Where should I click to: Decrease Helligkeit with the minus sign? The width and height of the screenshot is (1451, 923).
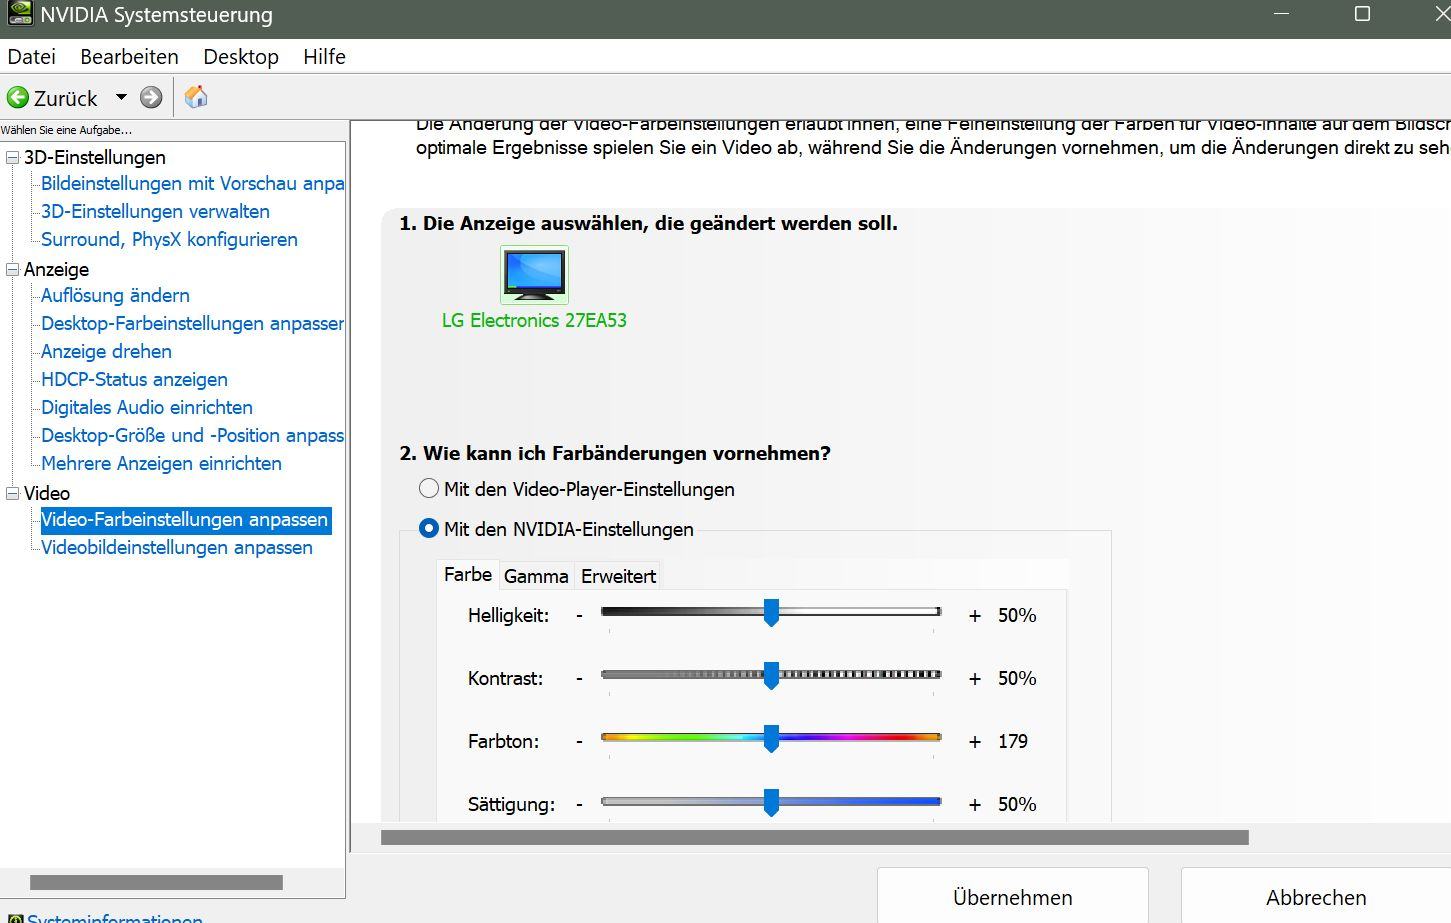point(579,616)
